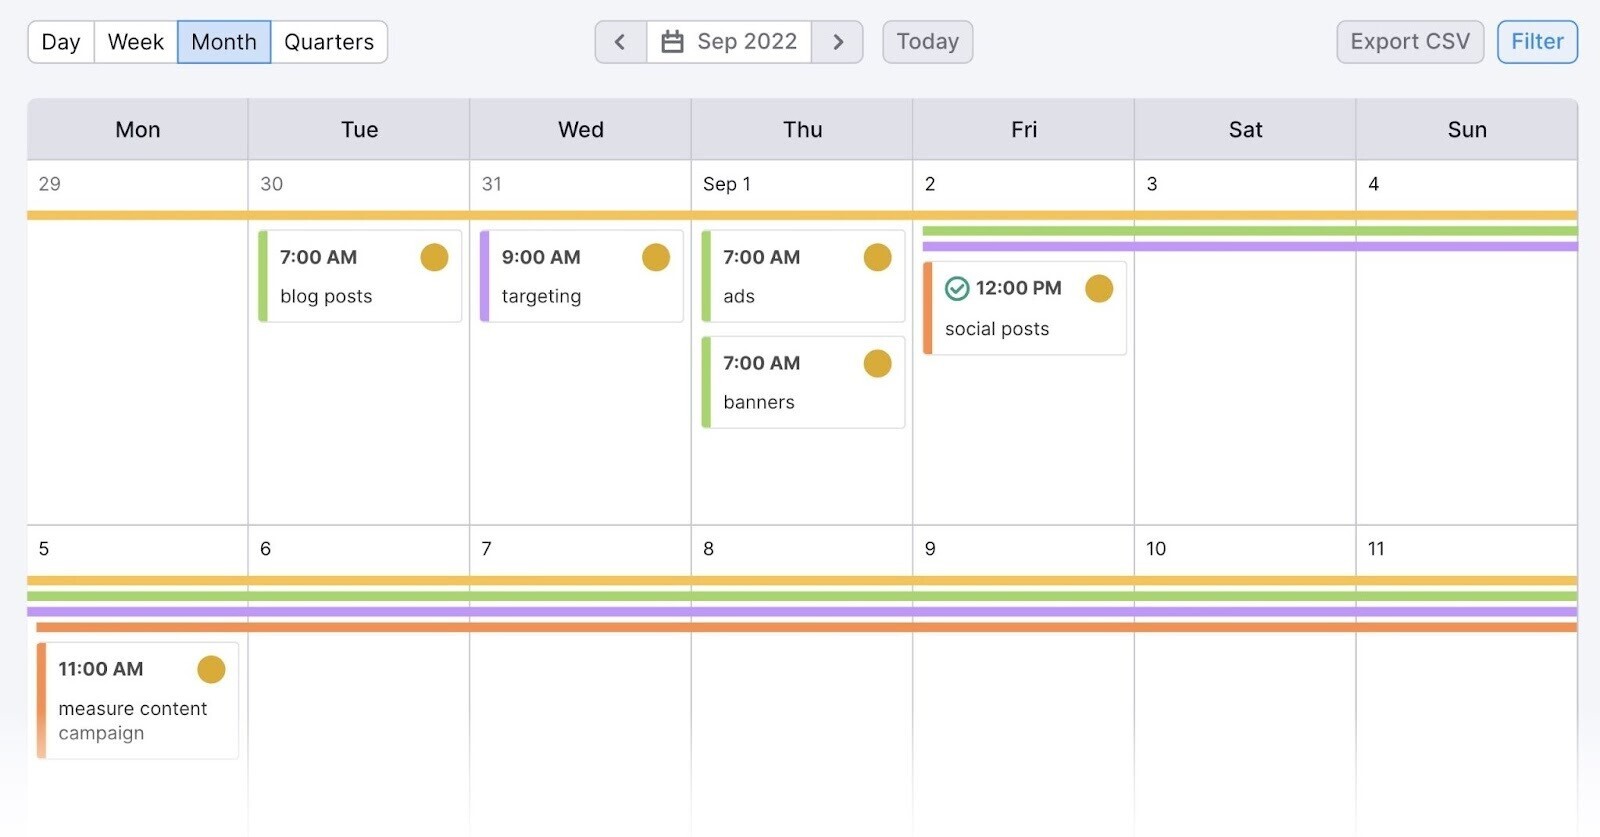This screenshot has height=837, width=1600.
Task: Click yellow avatar dot on banners card
Action: tap(877, 364)
